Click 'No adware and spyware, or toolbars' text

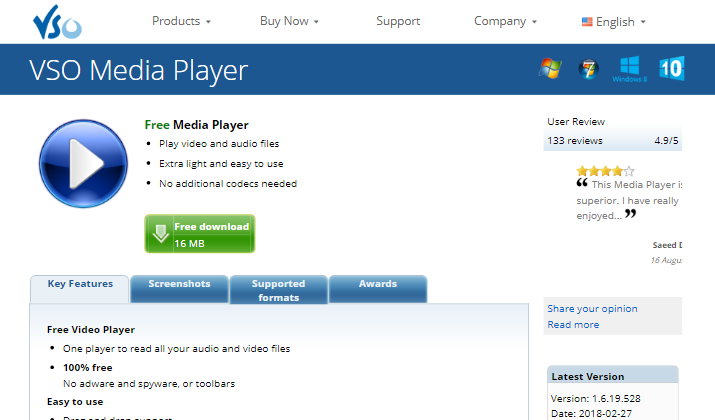pyautogui.click(x=149, y=384)
